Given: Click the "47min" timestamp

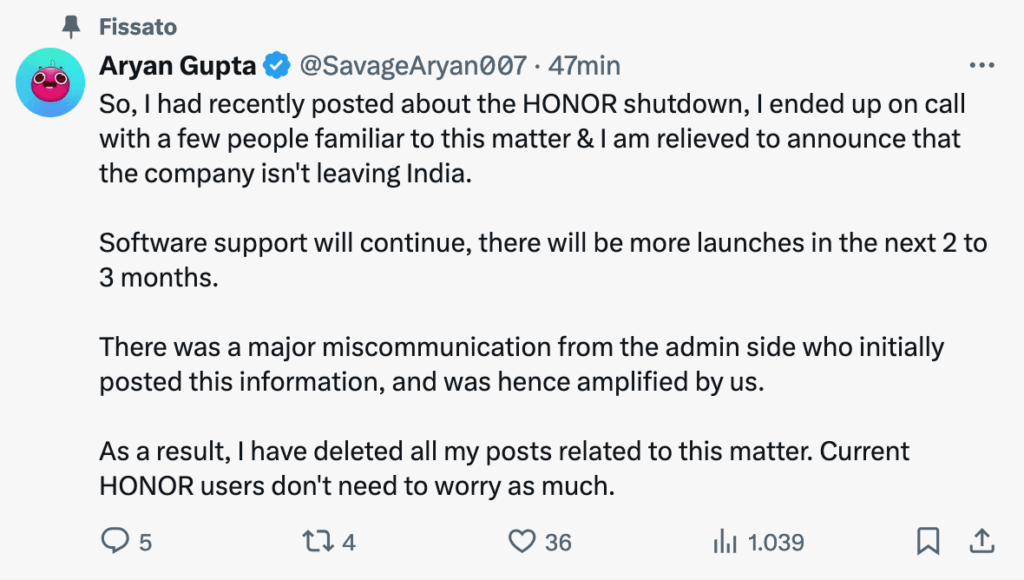Looking at the screenshot, I should click(585, 66).
